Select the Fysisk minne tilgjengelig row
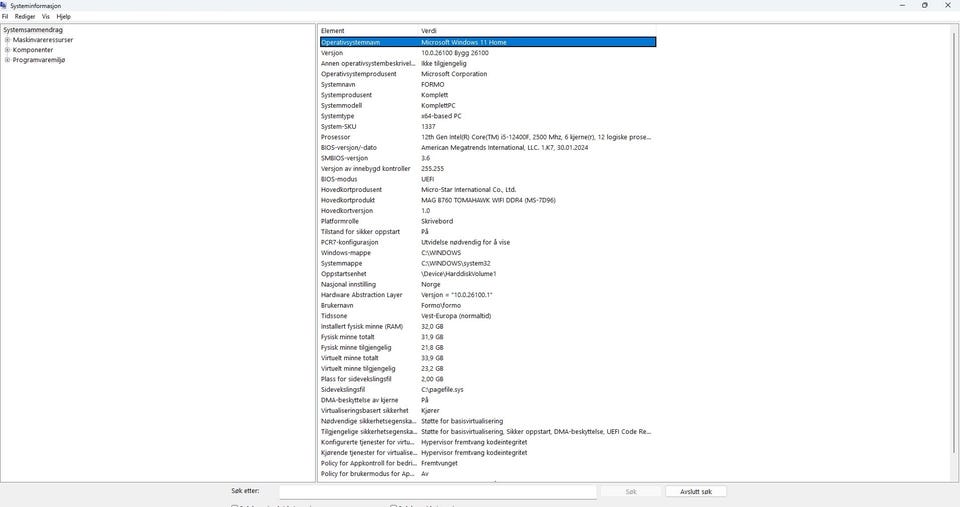The height and width of the screenshot is (507, 960). pyautogui.click(x=487, y=348)
